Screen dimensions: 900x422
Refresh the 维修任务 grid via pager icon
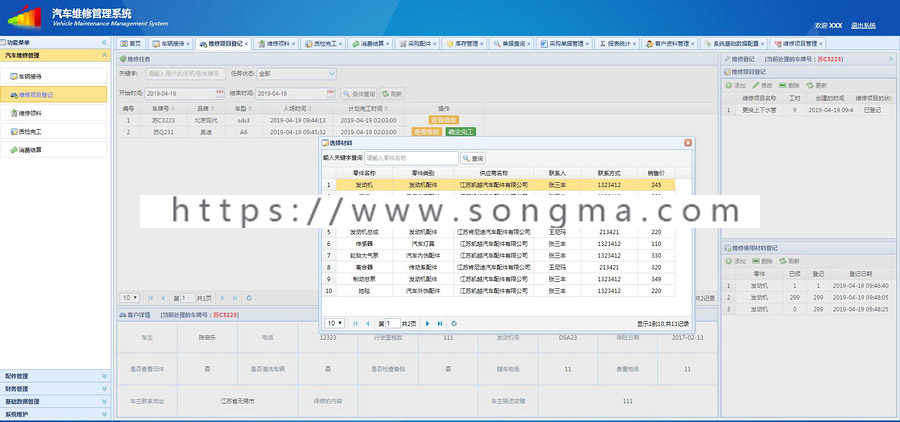(249, 298)
